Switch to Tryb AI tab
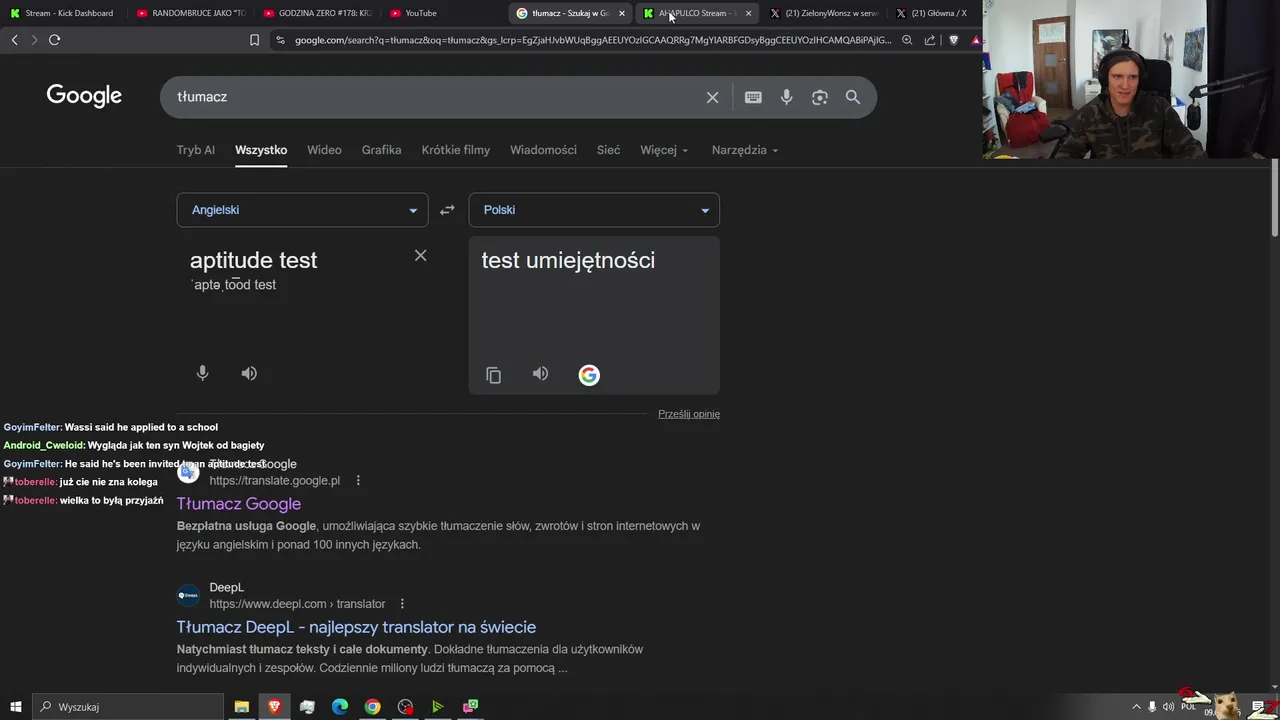 coord(196,150)
